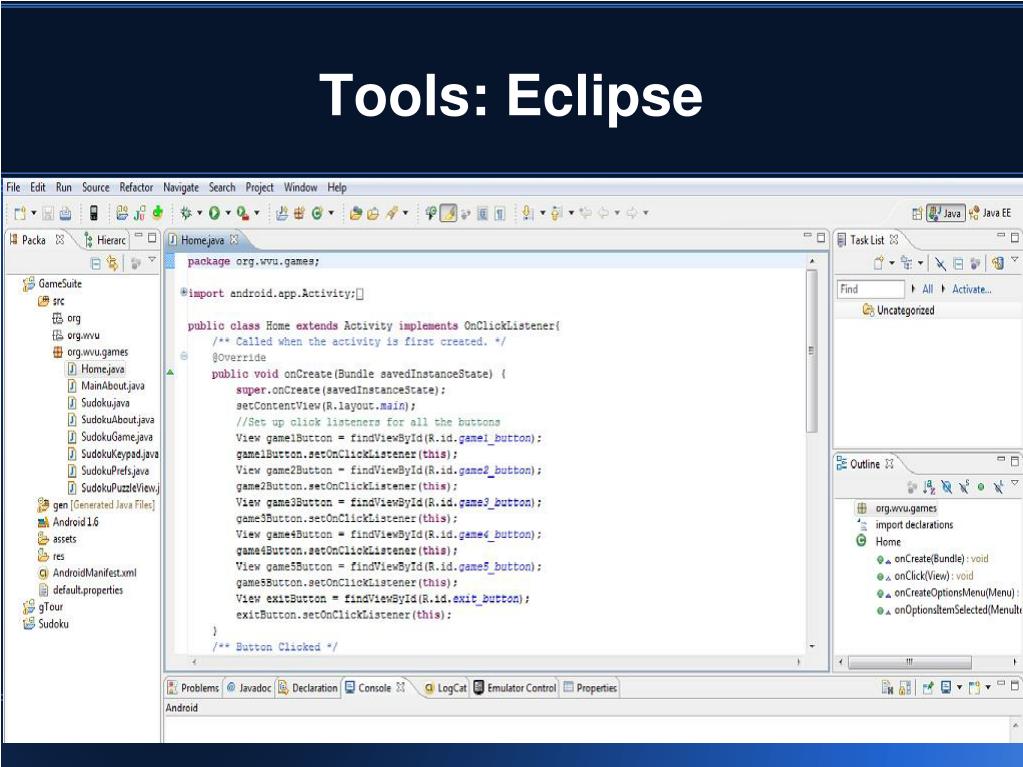This screenshot has height=767, width=1023.
Task: Select the Java perspective button
Action: pyautogui.click(x=945, y=213)
